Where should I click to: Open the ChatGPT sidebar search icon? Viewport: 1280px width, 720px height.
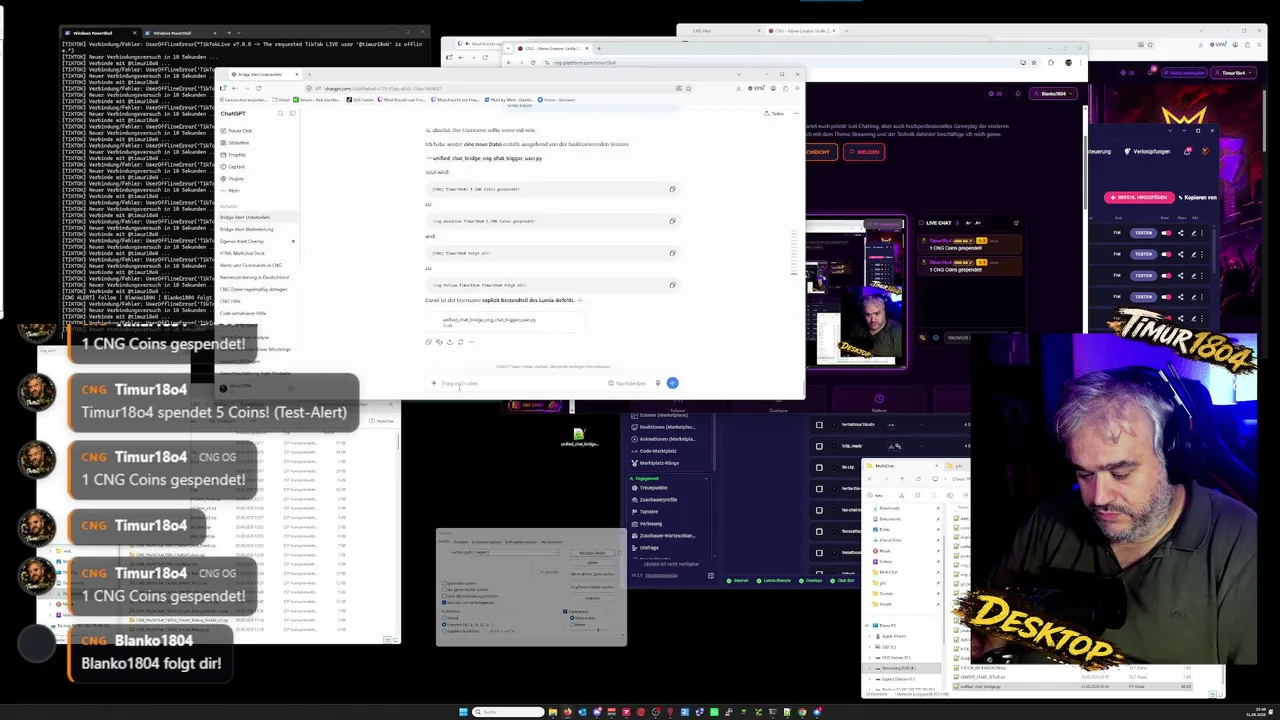(280, 113)
